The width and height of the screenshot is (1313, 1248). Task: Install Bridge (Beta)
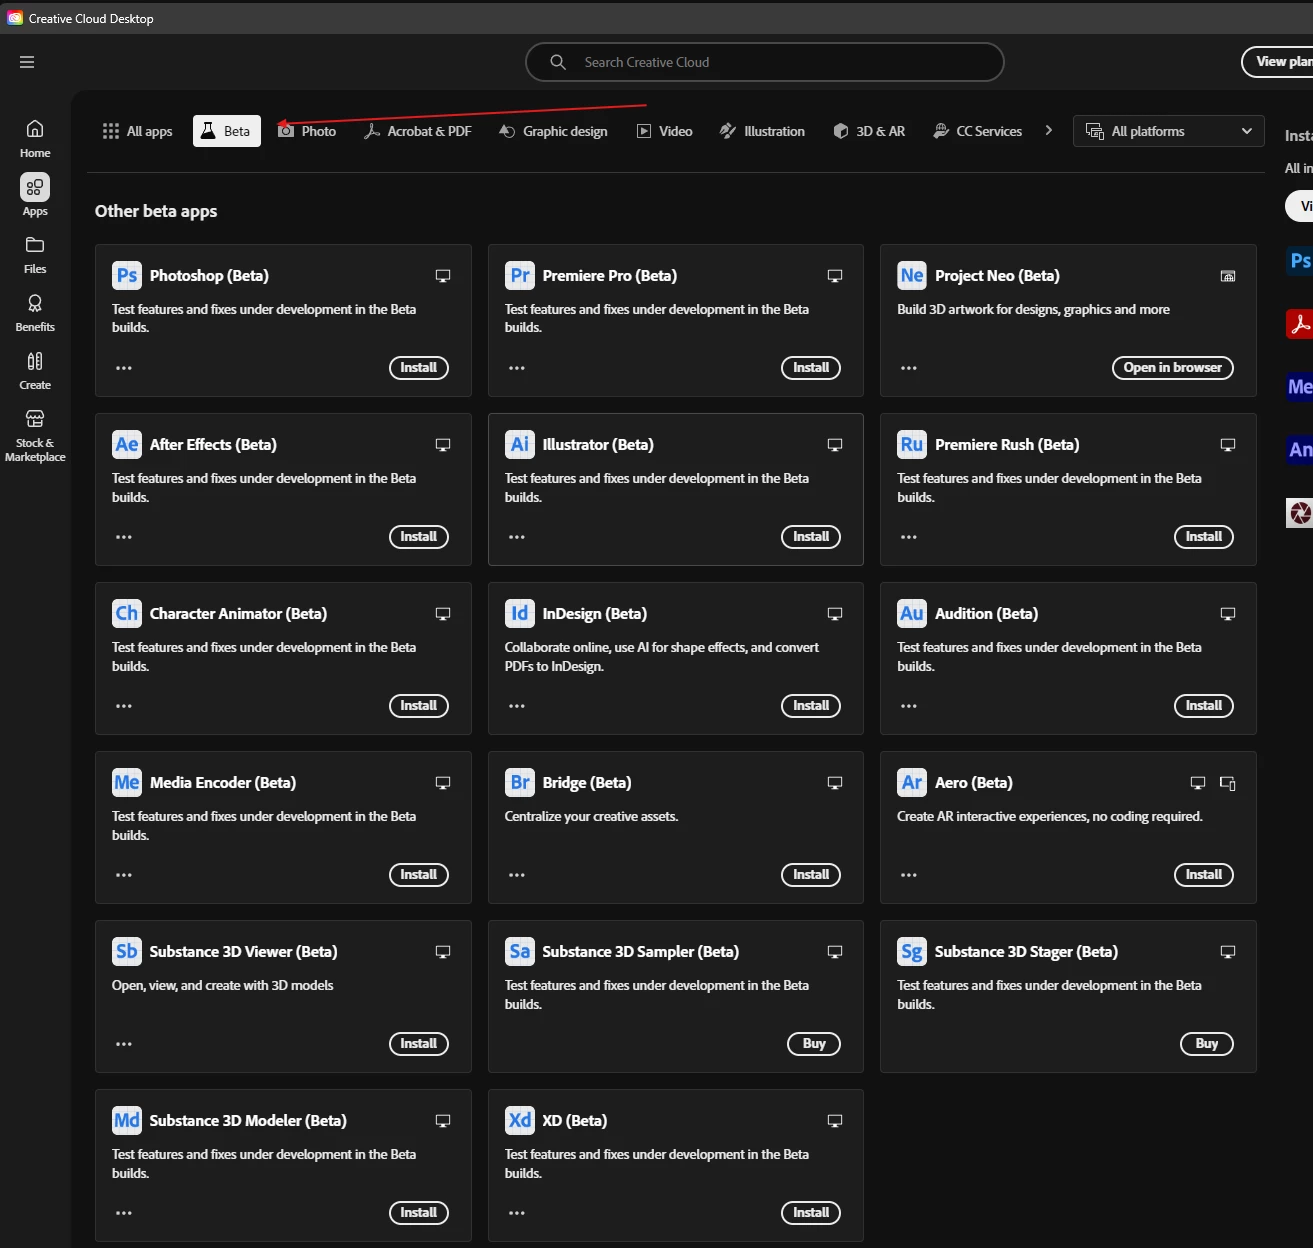click(811, 875)
